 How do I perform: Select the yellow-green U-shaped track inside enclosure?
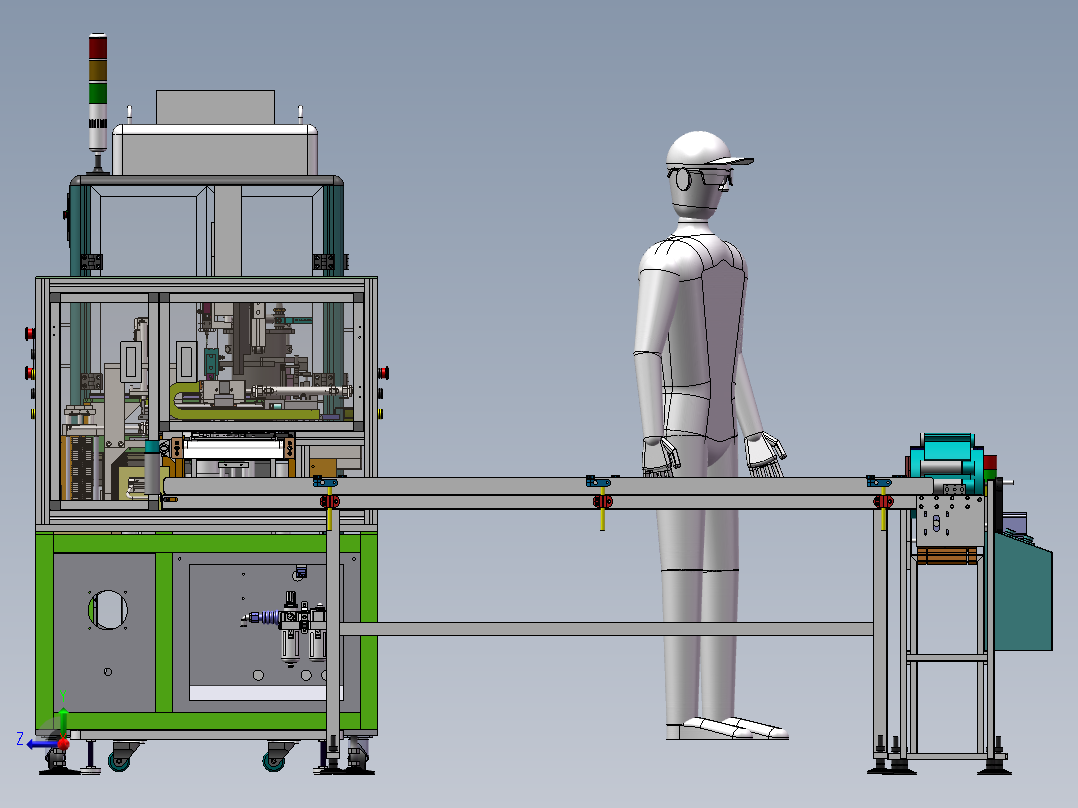(242, 402)
